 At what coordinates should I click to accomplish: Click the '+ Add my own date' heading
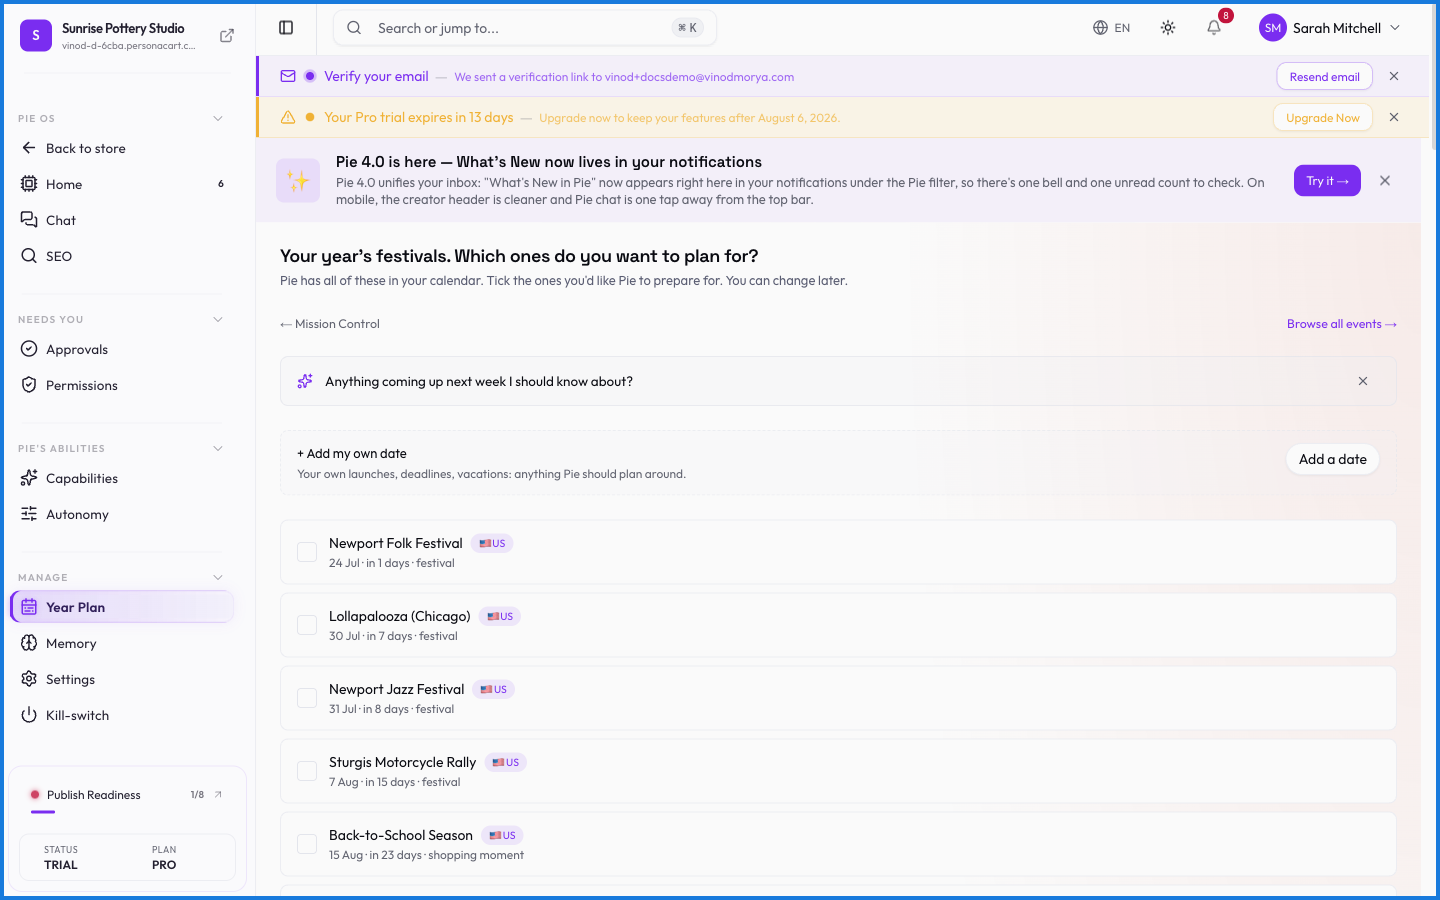pyautogui.click(x=352, y=454)
